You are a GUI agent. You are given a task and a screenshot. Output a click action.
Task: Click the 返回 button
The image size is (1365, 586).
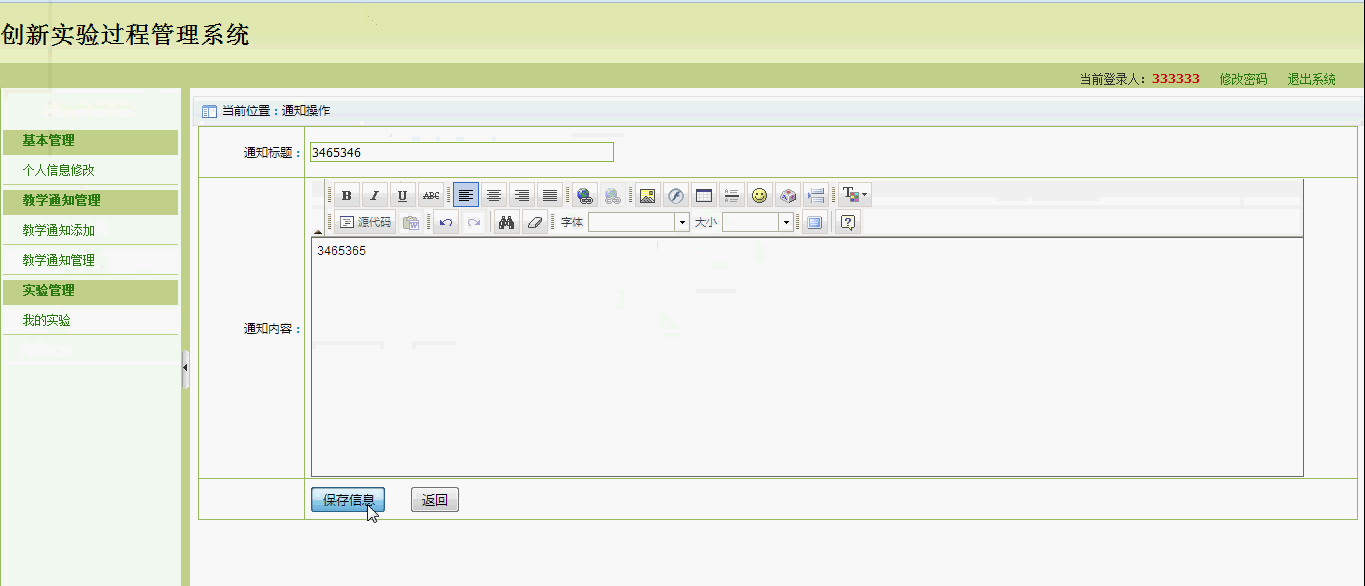435,500
